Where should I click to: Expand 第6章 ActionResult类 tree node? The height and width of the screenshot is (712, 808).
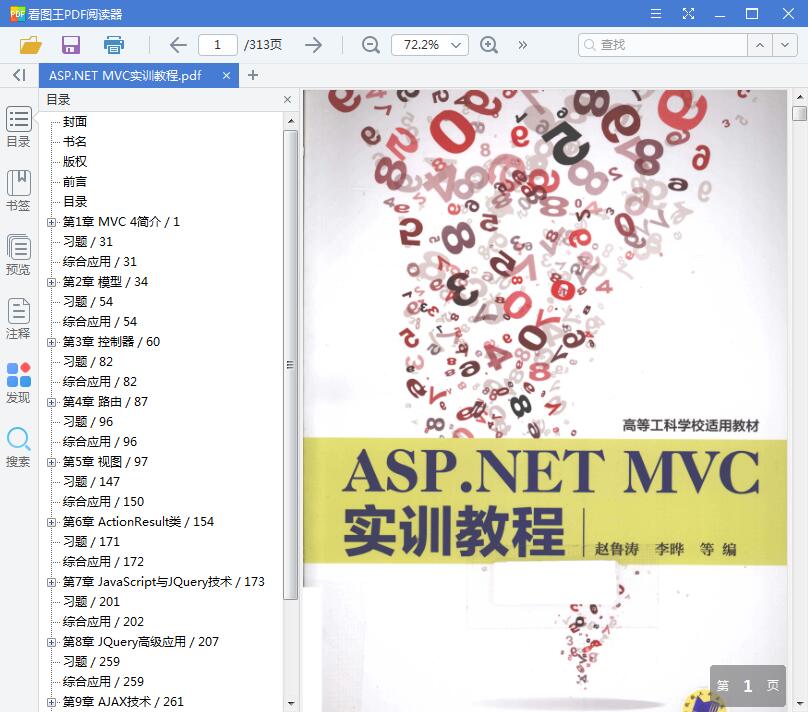coord(51,522)
